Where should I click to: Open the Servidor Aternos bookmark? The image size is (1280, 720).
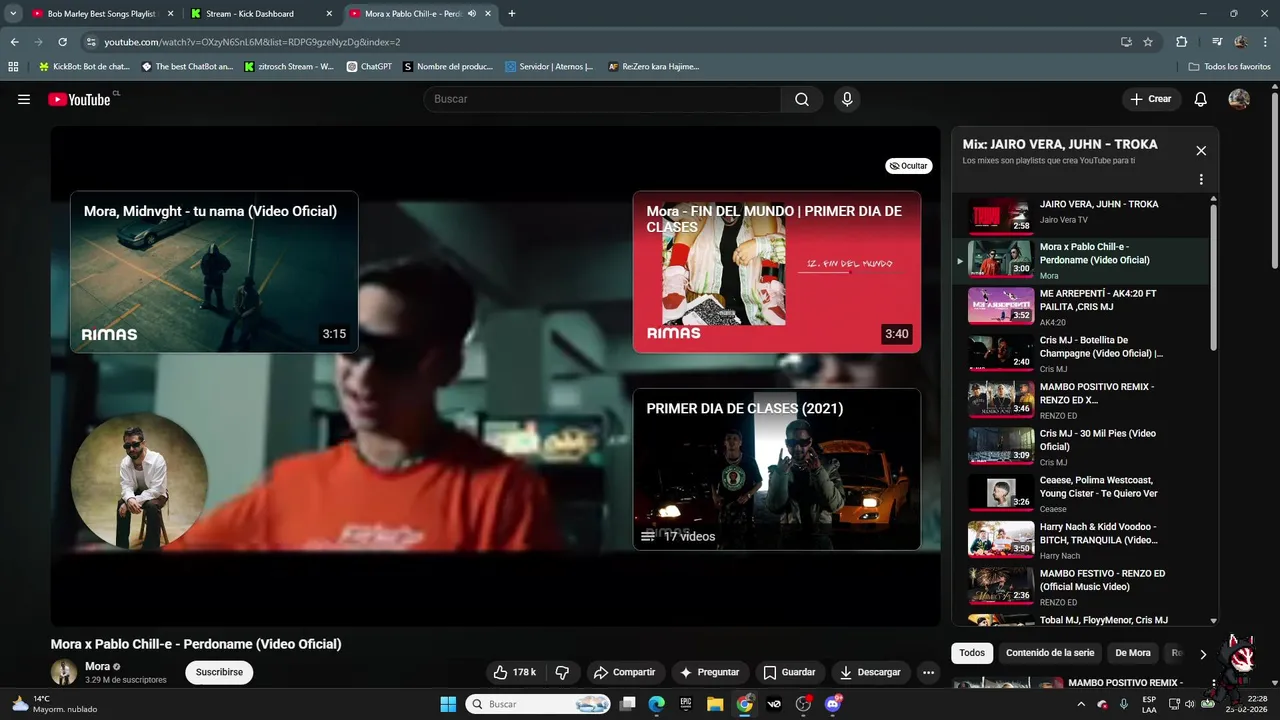click(549, 66)
